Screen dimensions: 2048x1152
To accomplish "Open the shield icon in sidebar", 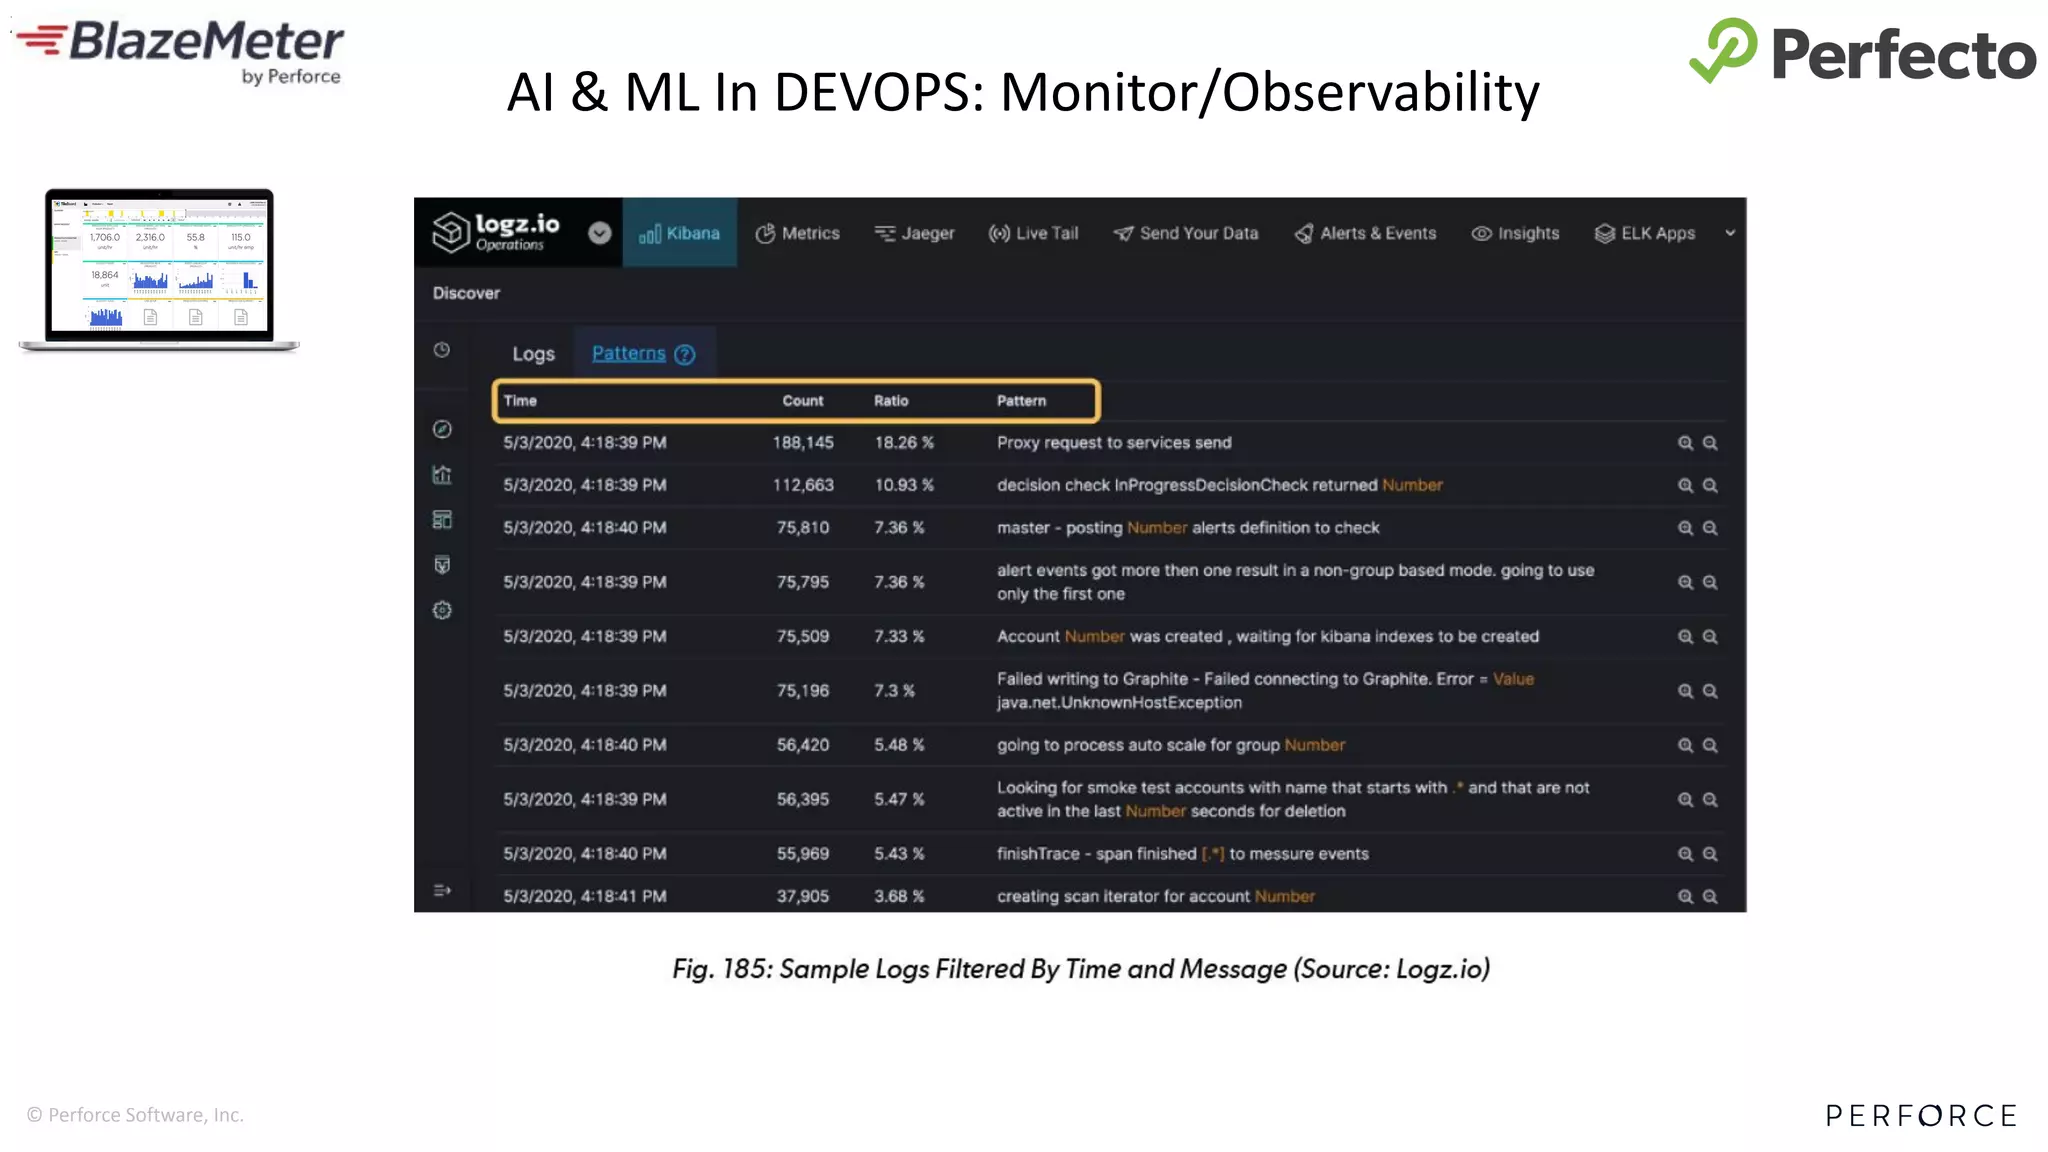I will pos(442,565).
